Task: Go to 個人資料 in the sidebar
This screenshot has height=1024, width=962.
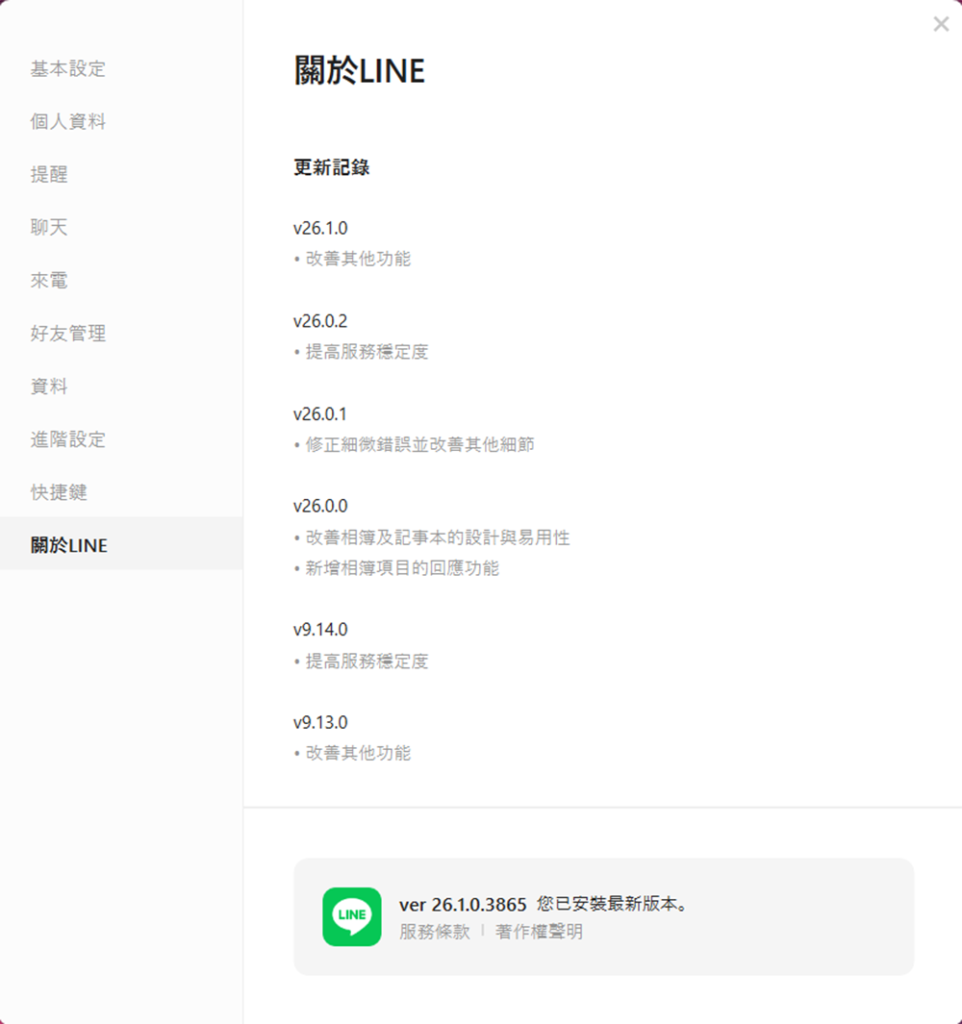Action: 68,122
